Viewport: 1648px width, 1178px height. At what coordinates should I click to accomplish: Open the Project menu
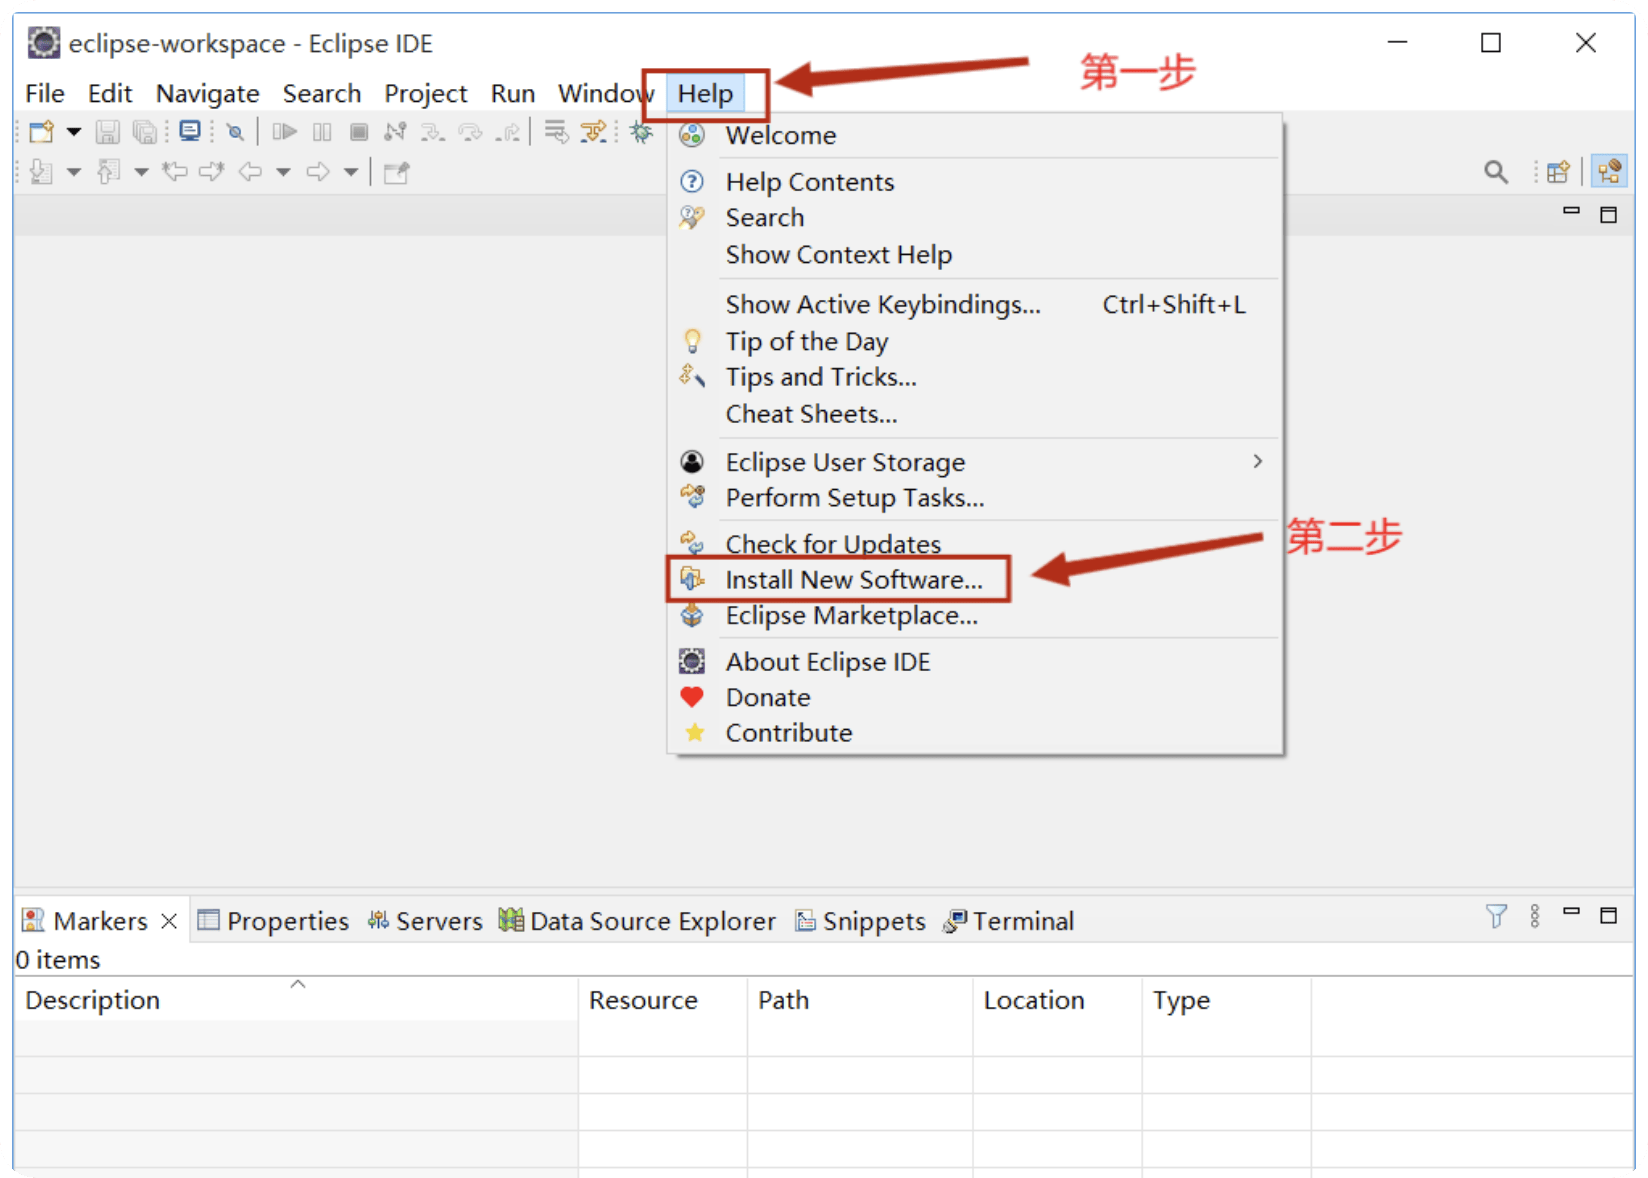pos(426,93)
